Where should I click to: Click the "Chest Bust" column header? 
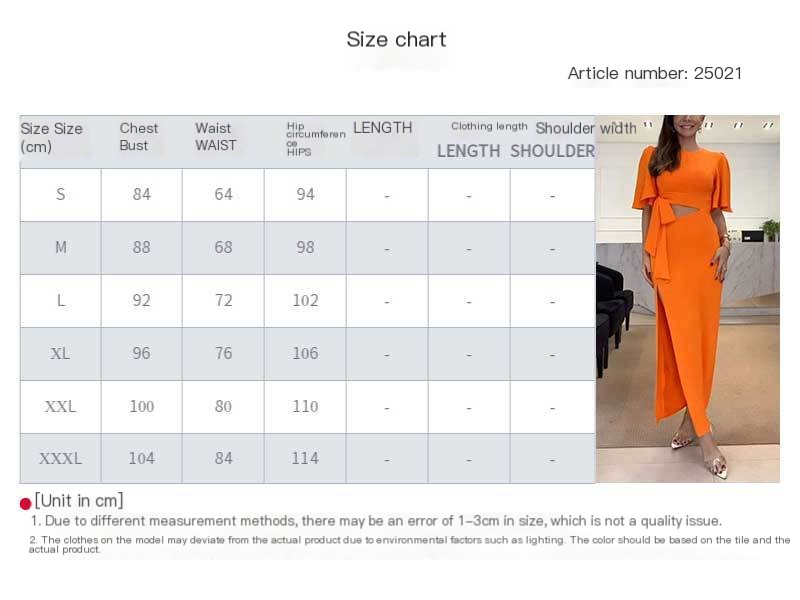pos(139,137)
